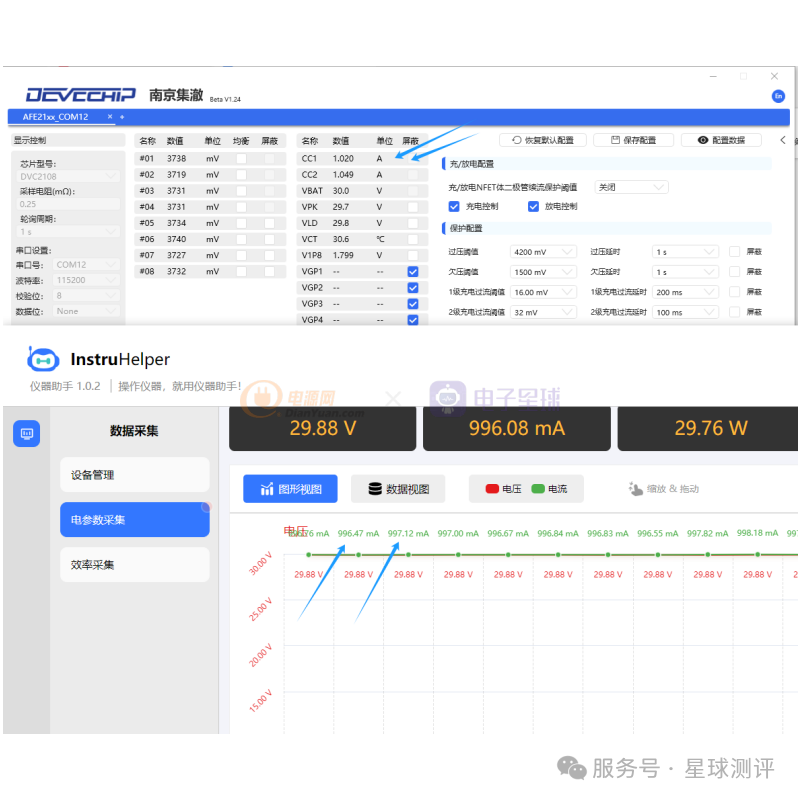The image size is (800, 800).
Task: Close the AFE21xx_COM12 tab with its x icon
Action: coord(110,117)
